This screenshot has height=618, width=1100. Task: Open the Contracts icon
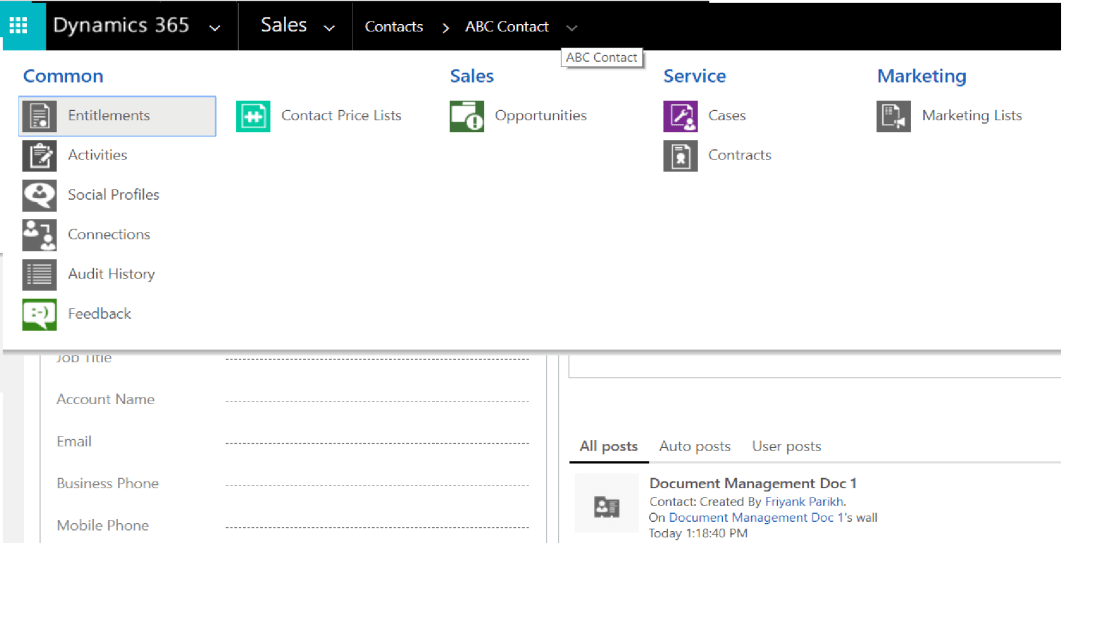coord(680,156)
